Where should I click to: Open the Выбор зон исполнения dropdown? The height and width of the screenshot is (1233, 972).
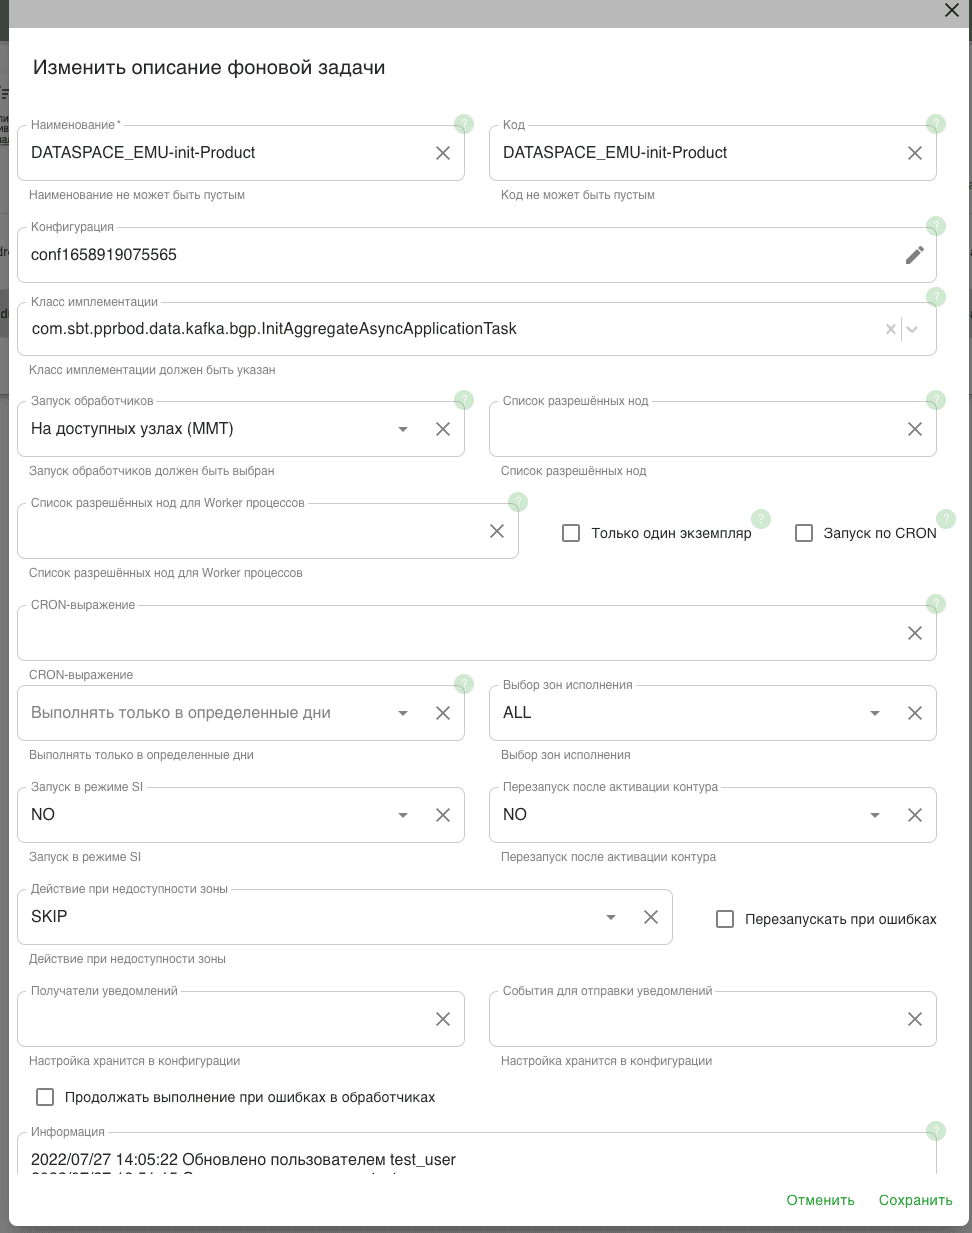tap(875, 713)
